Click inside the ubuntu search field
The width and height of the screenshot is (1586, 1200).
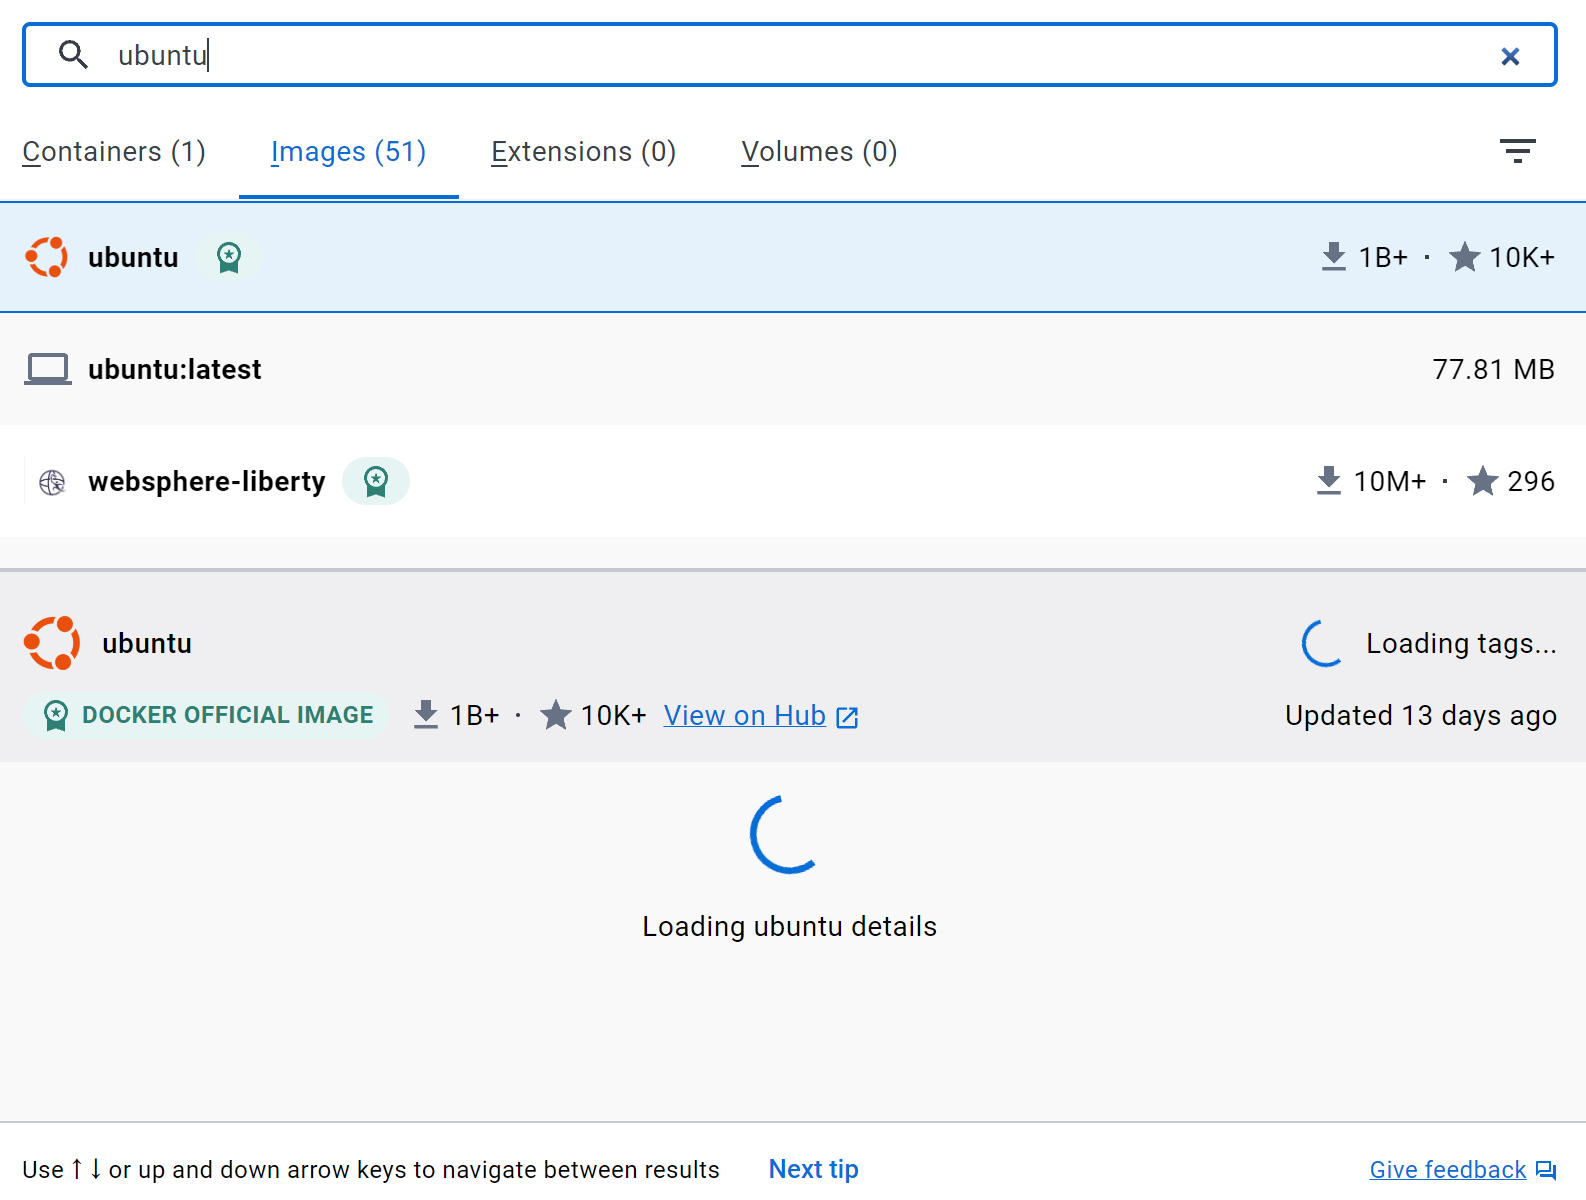click(790, 55)
